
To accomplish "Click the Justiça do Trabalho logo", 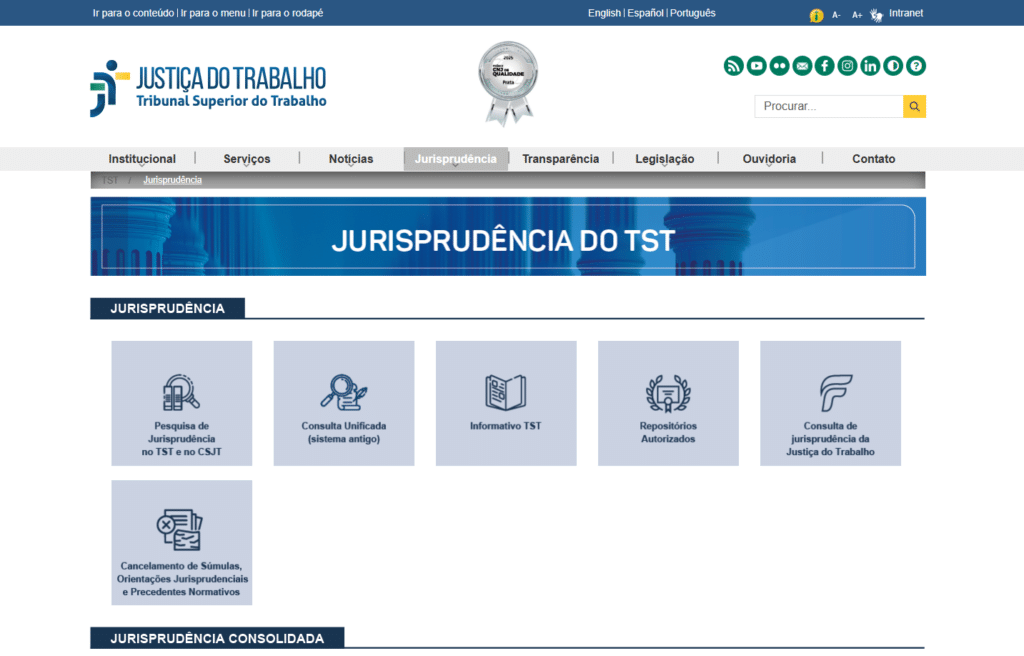I will pyautogui.click(x=208, y=88).
